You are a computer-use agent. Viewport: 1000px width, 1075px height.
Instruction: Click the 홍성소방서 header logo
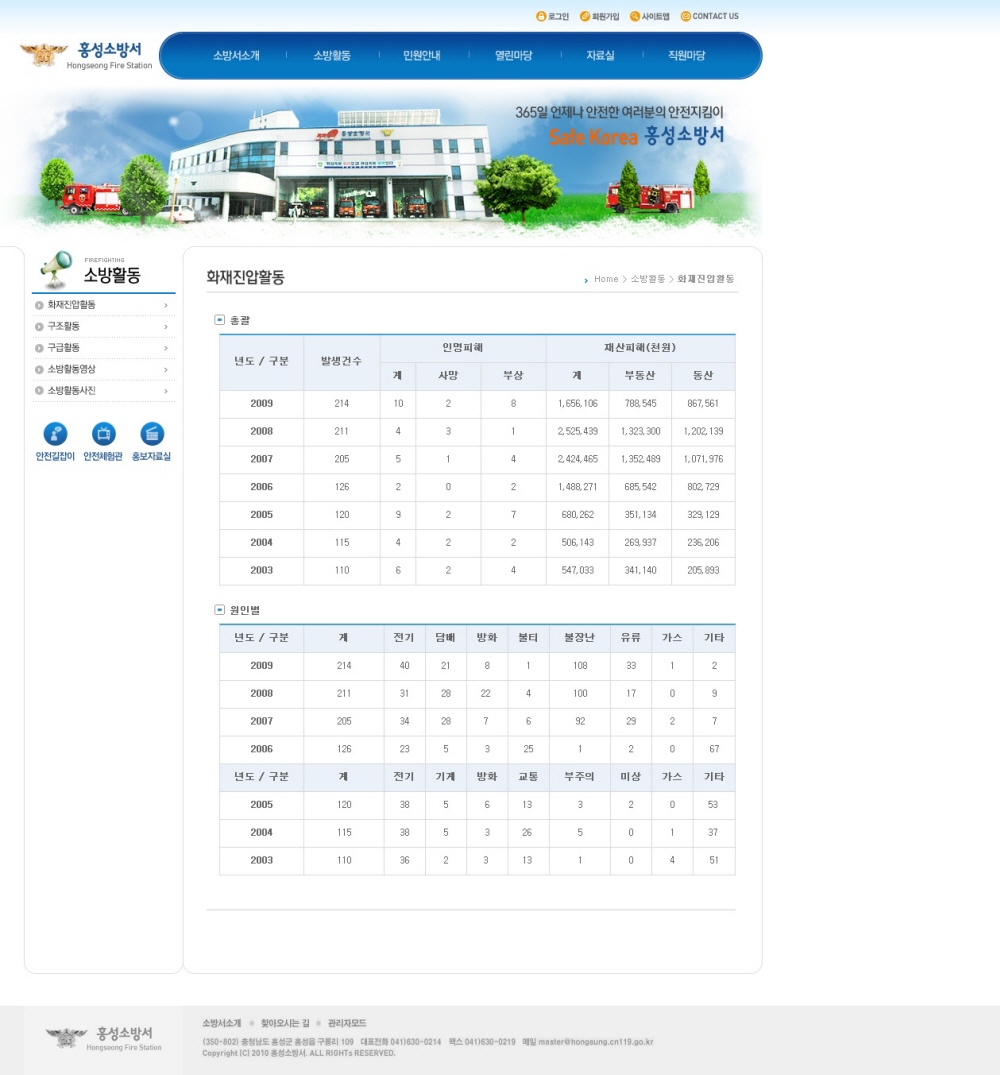click(x=86, y=55)
